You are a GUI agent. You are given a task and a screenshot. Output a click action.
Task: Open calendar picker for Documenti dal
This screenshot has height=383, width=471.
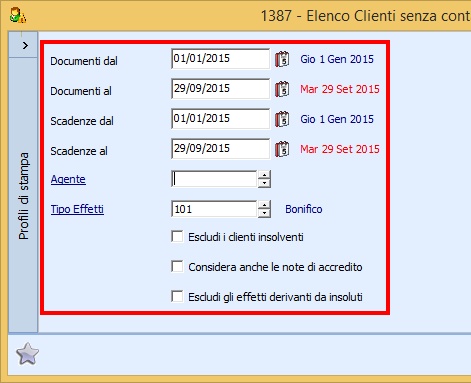click(282, 59)
